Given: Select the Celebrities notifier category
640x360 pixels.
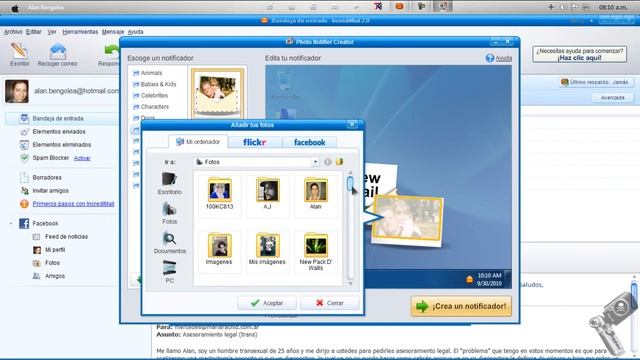Looking at the screenshot, I should (154, 96).
